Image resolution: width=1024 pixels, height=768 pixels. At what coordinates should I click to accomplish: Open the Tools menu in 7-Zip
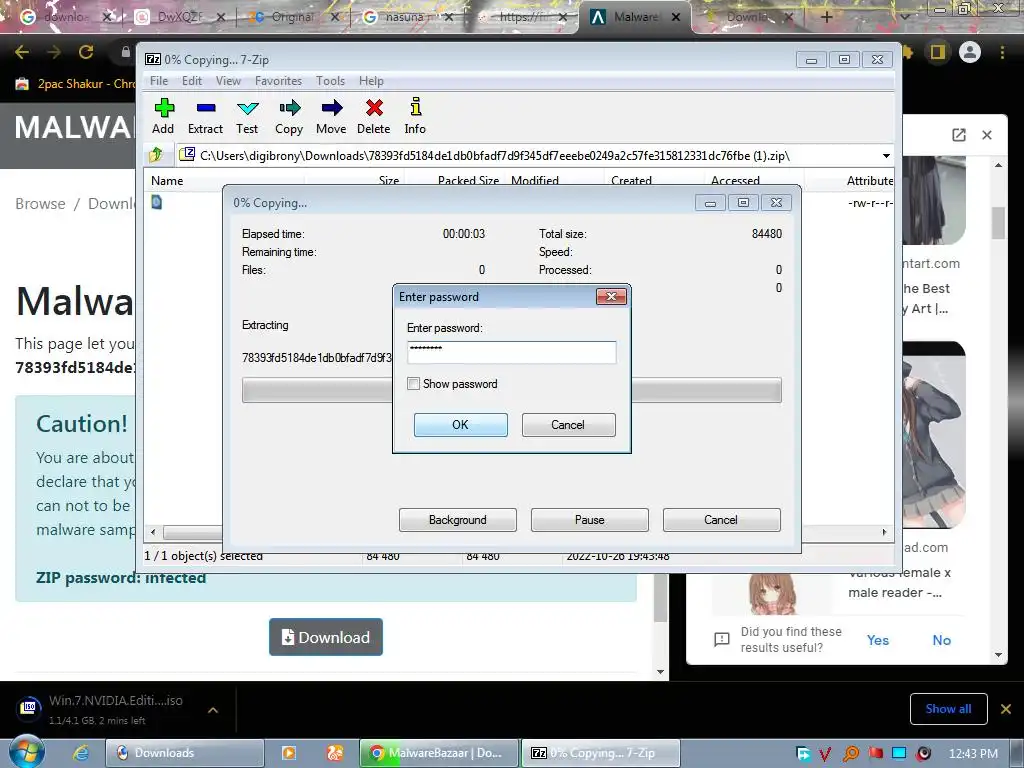tap(330, 80)
